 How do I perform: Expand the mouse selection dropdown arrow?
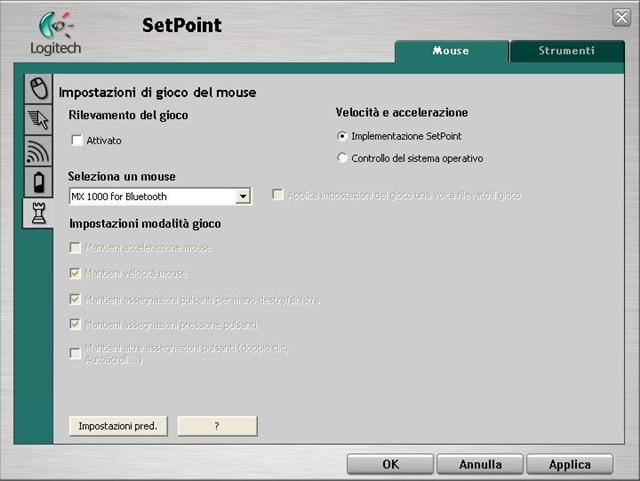point(243,196)
